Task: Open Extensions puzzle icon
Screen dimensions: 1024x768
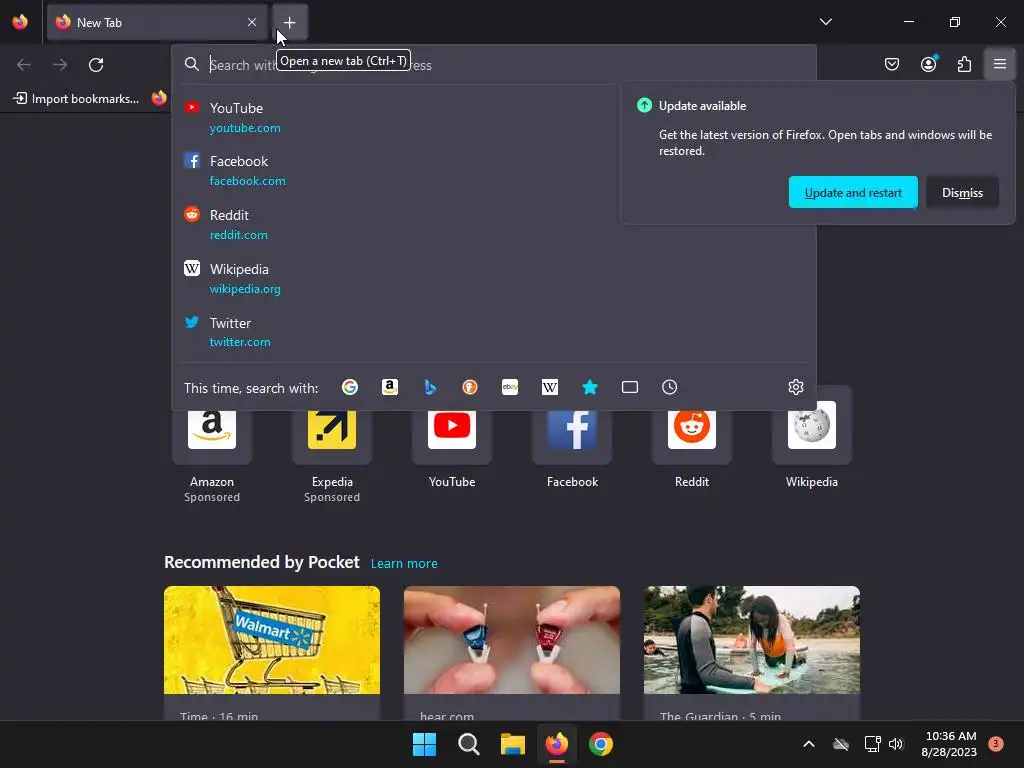Action: [964, 64]
